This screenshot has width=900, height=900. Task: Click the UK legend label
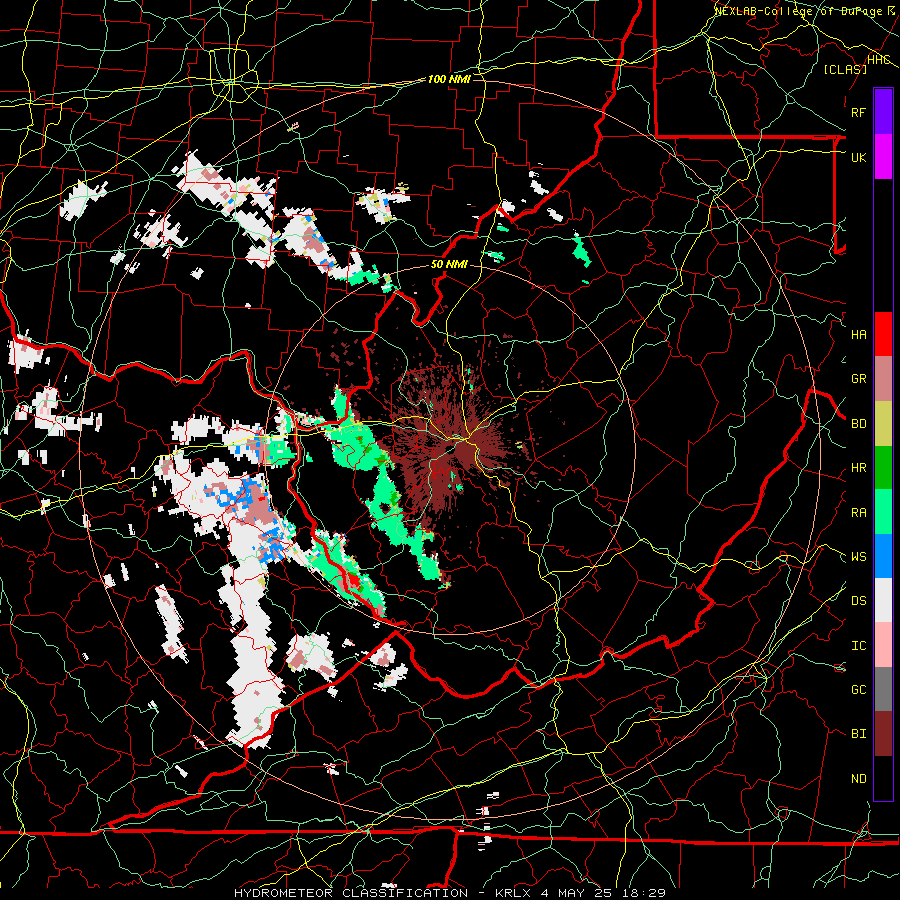pos(859,157)
